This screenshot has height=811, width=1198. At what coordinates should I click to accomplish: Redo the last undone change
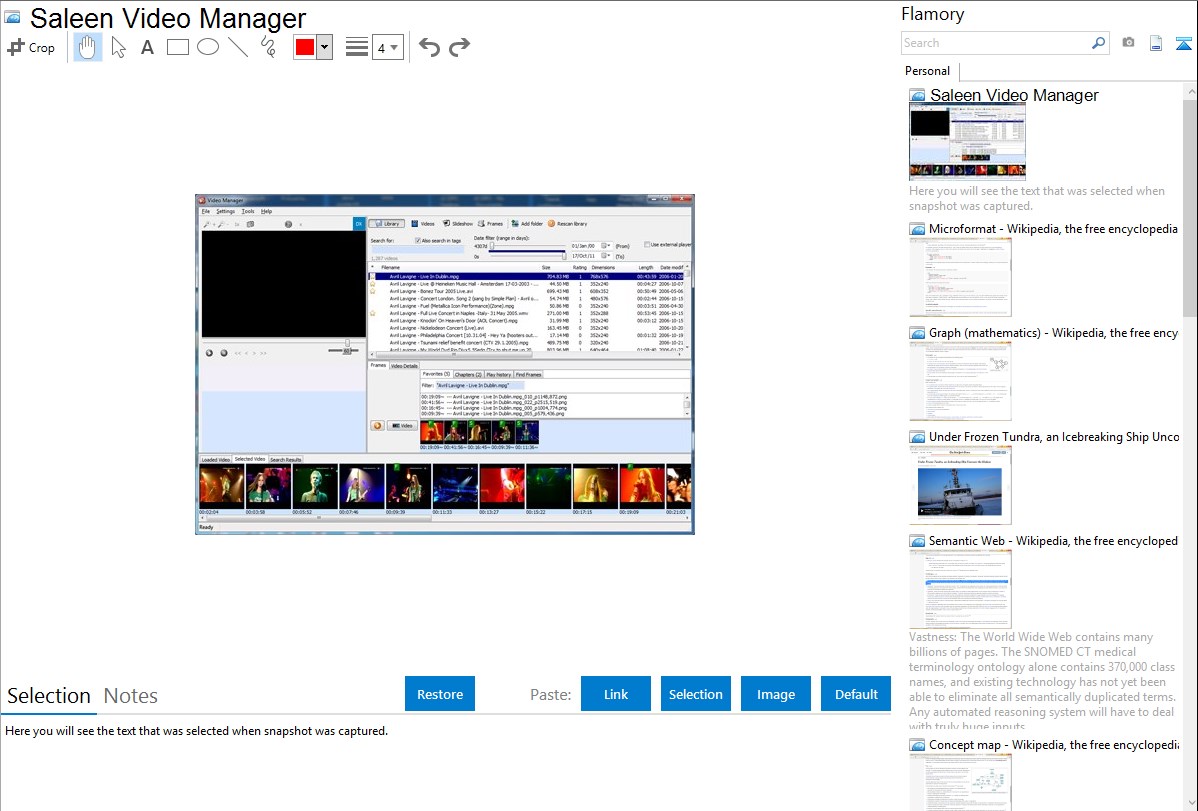pyautogui.click(x=459, y=47)
